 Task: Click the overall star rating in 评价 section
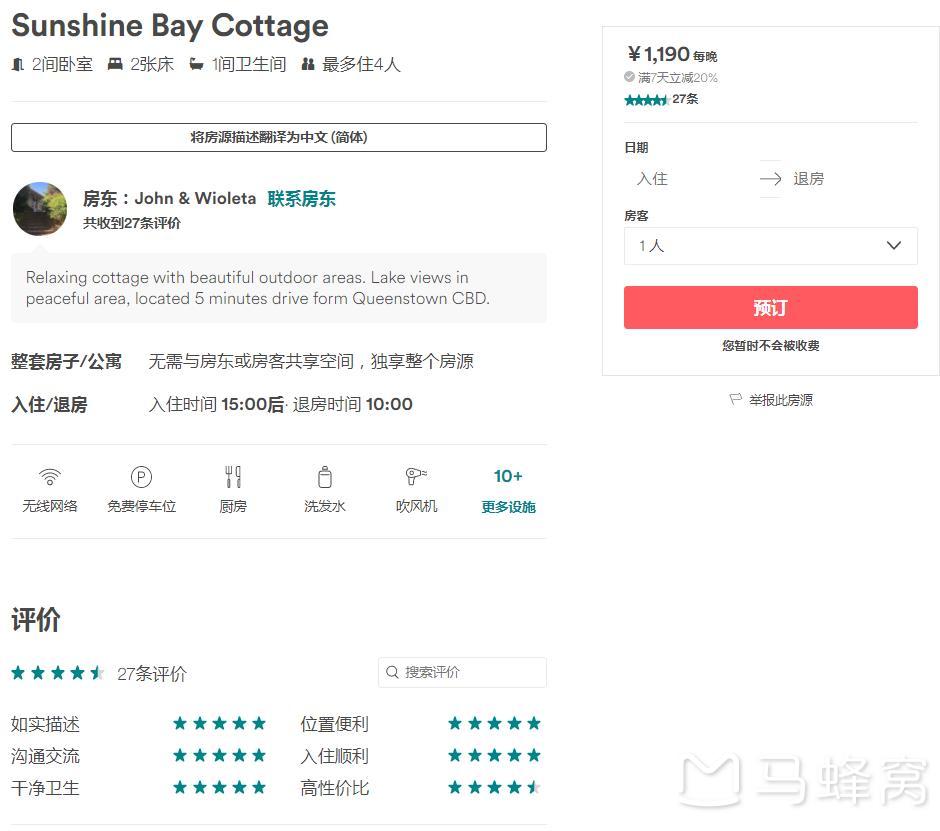pyautogui.click(x=58, y=673)
